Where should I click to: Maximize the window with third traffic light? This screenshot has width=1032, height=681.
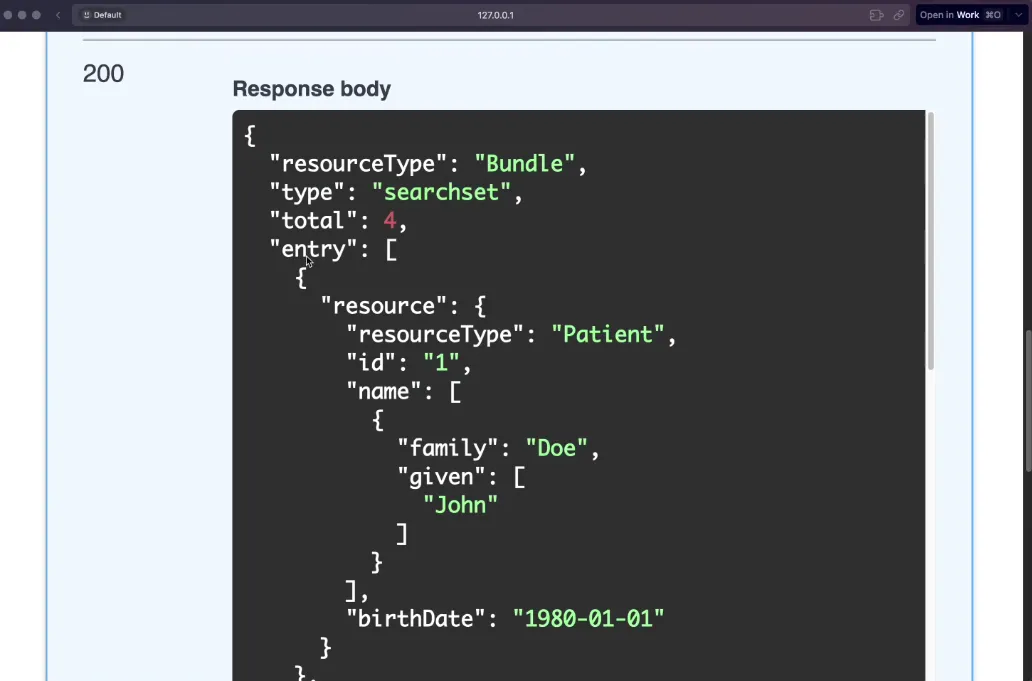click(37, 15)
